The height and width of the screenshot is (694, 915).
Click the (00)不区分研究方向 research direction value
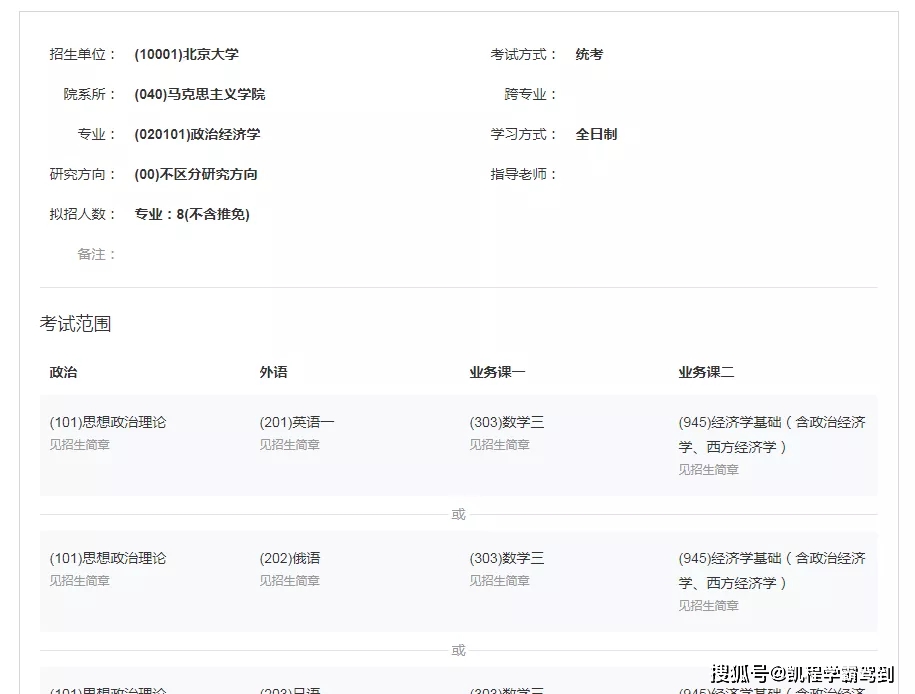click(196, 174)
